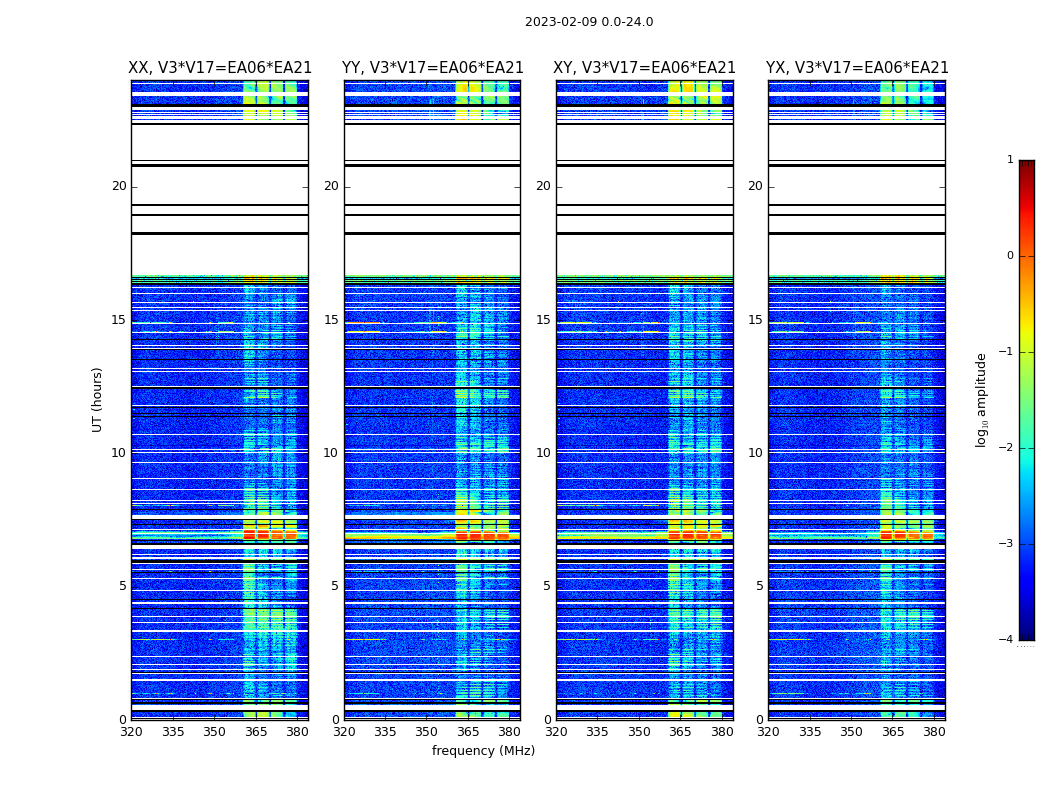Open the XX spectrogram plot area
Image resolution: width=1050 pixels, height=800 pixels.
pos(220,400)
